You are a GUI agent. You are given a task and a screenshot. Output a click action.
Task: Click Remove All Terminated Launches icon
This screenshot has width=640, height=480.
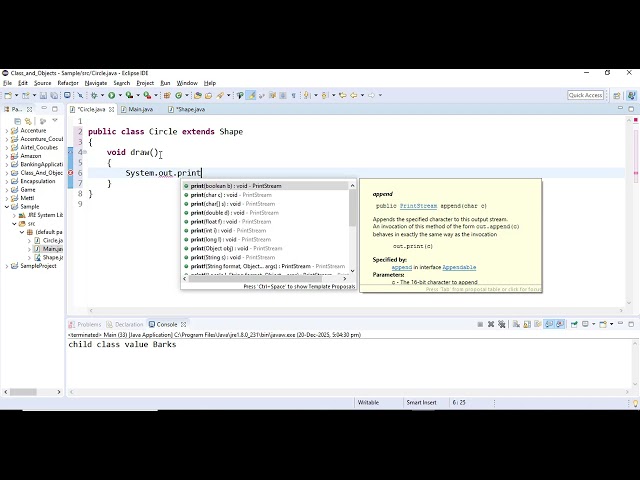(502, 324)
